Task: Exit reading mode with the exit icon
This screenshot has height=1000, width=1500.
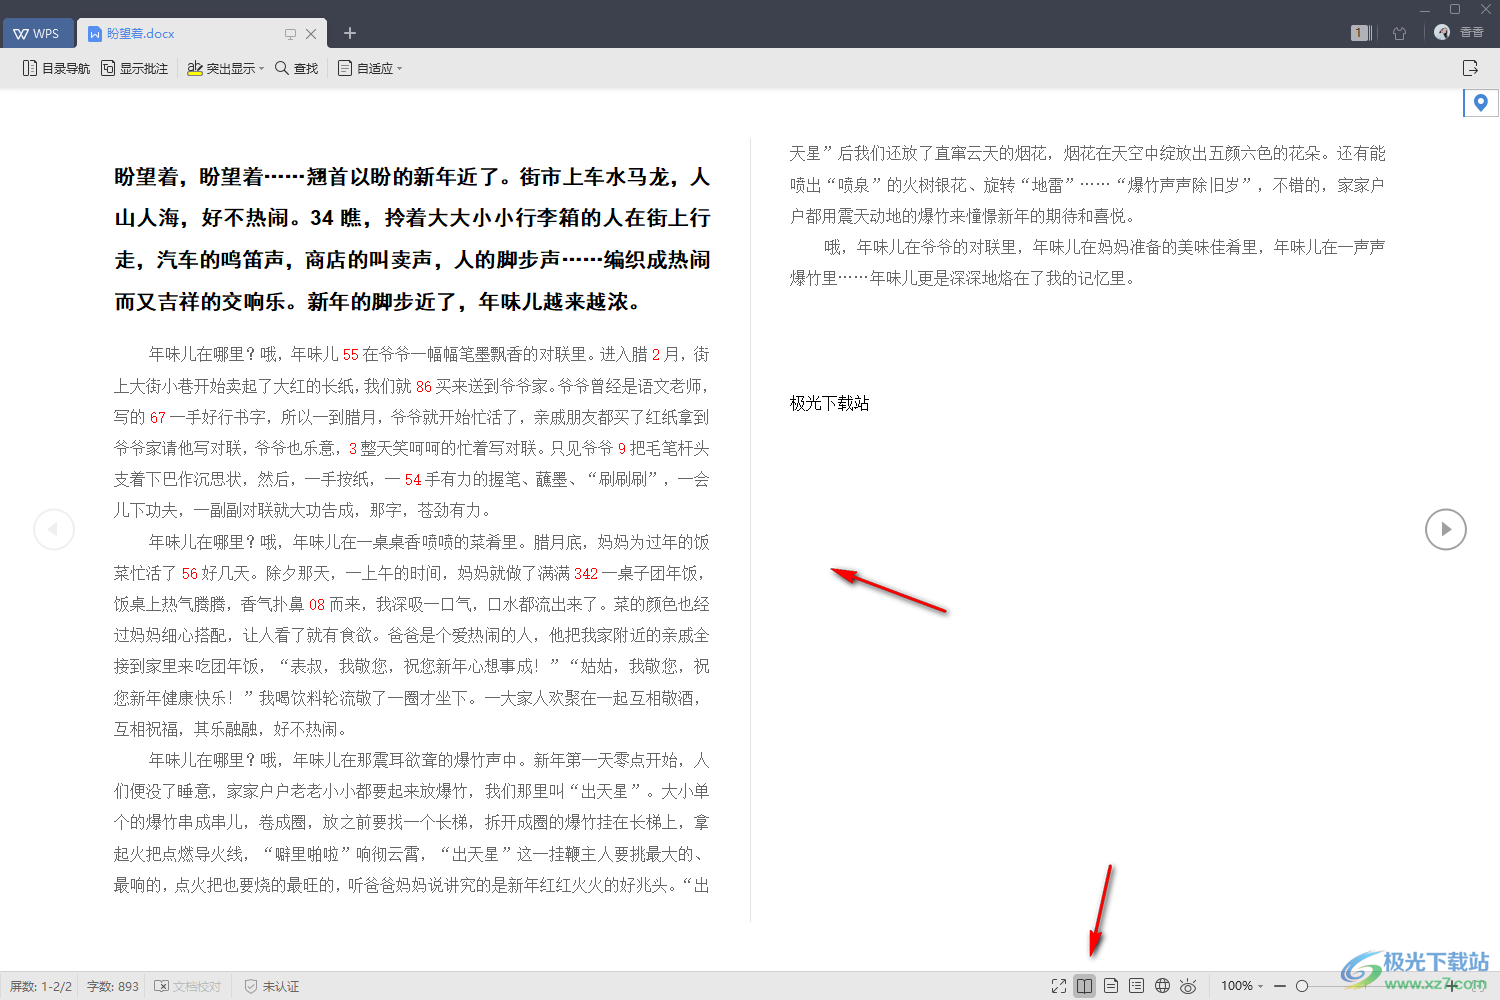Action: pos(1470,68)
